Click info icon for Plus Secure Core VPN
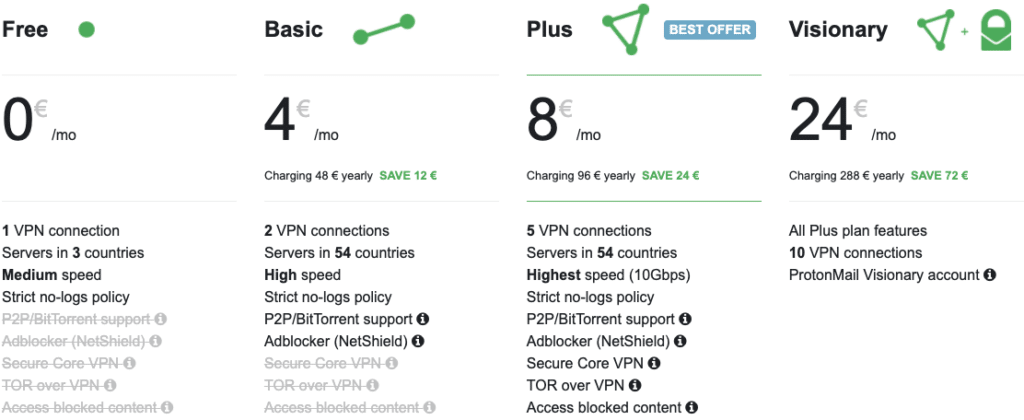 pos(653,363)
